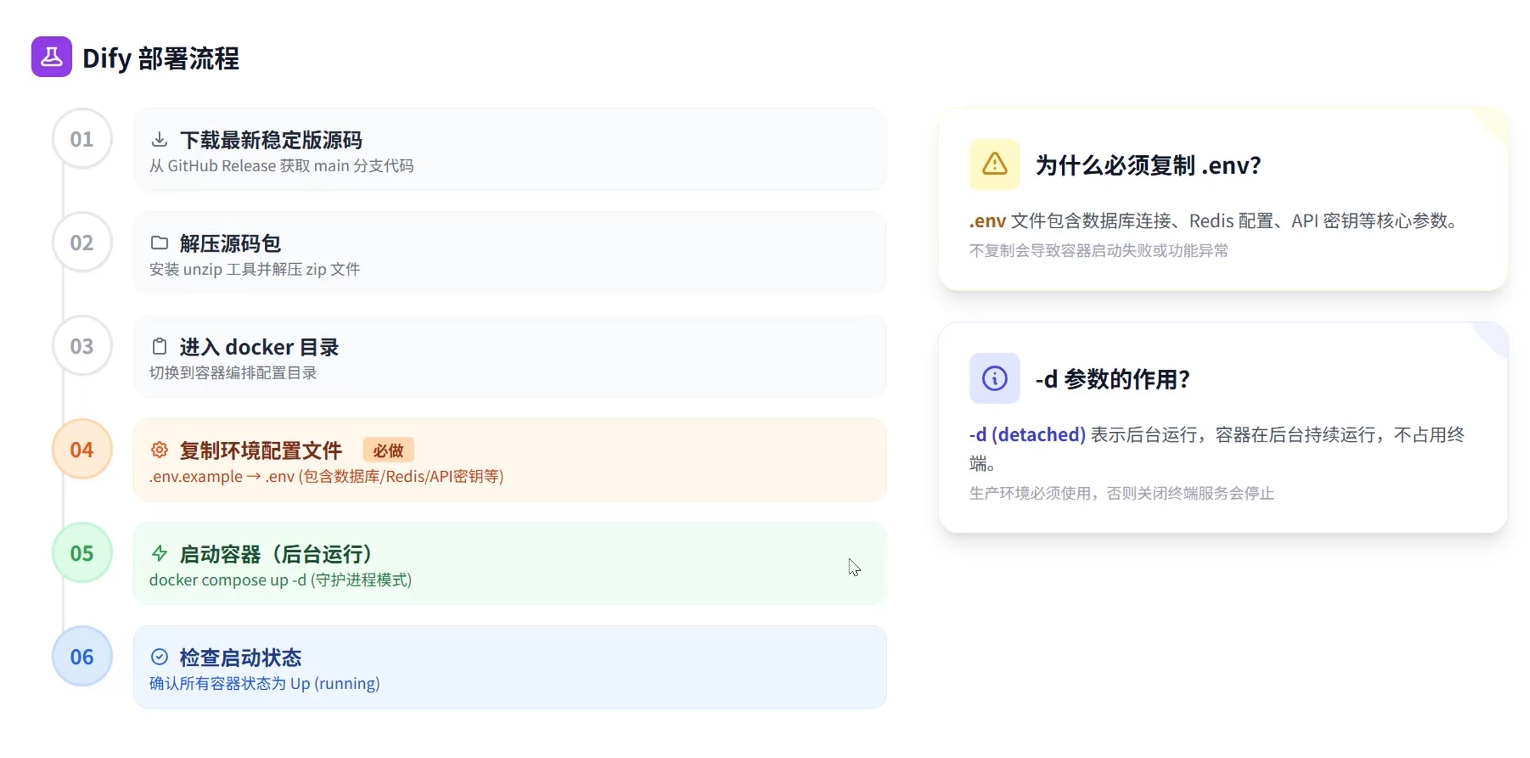Click the 生产环境必须使用 footnote text
Image resolution: width=1530 pixels, height=758 pixels.
tap(1122, 493)
